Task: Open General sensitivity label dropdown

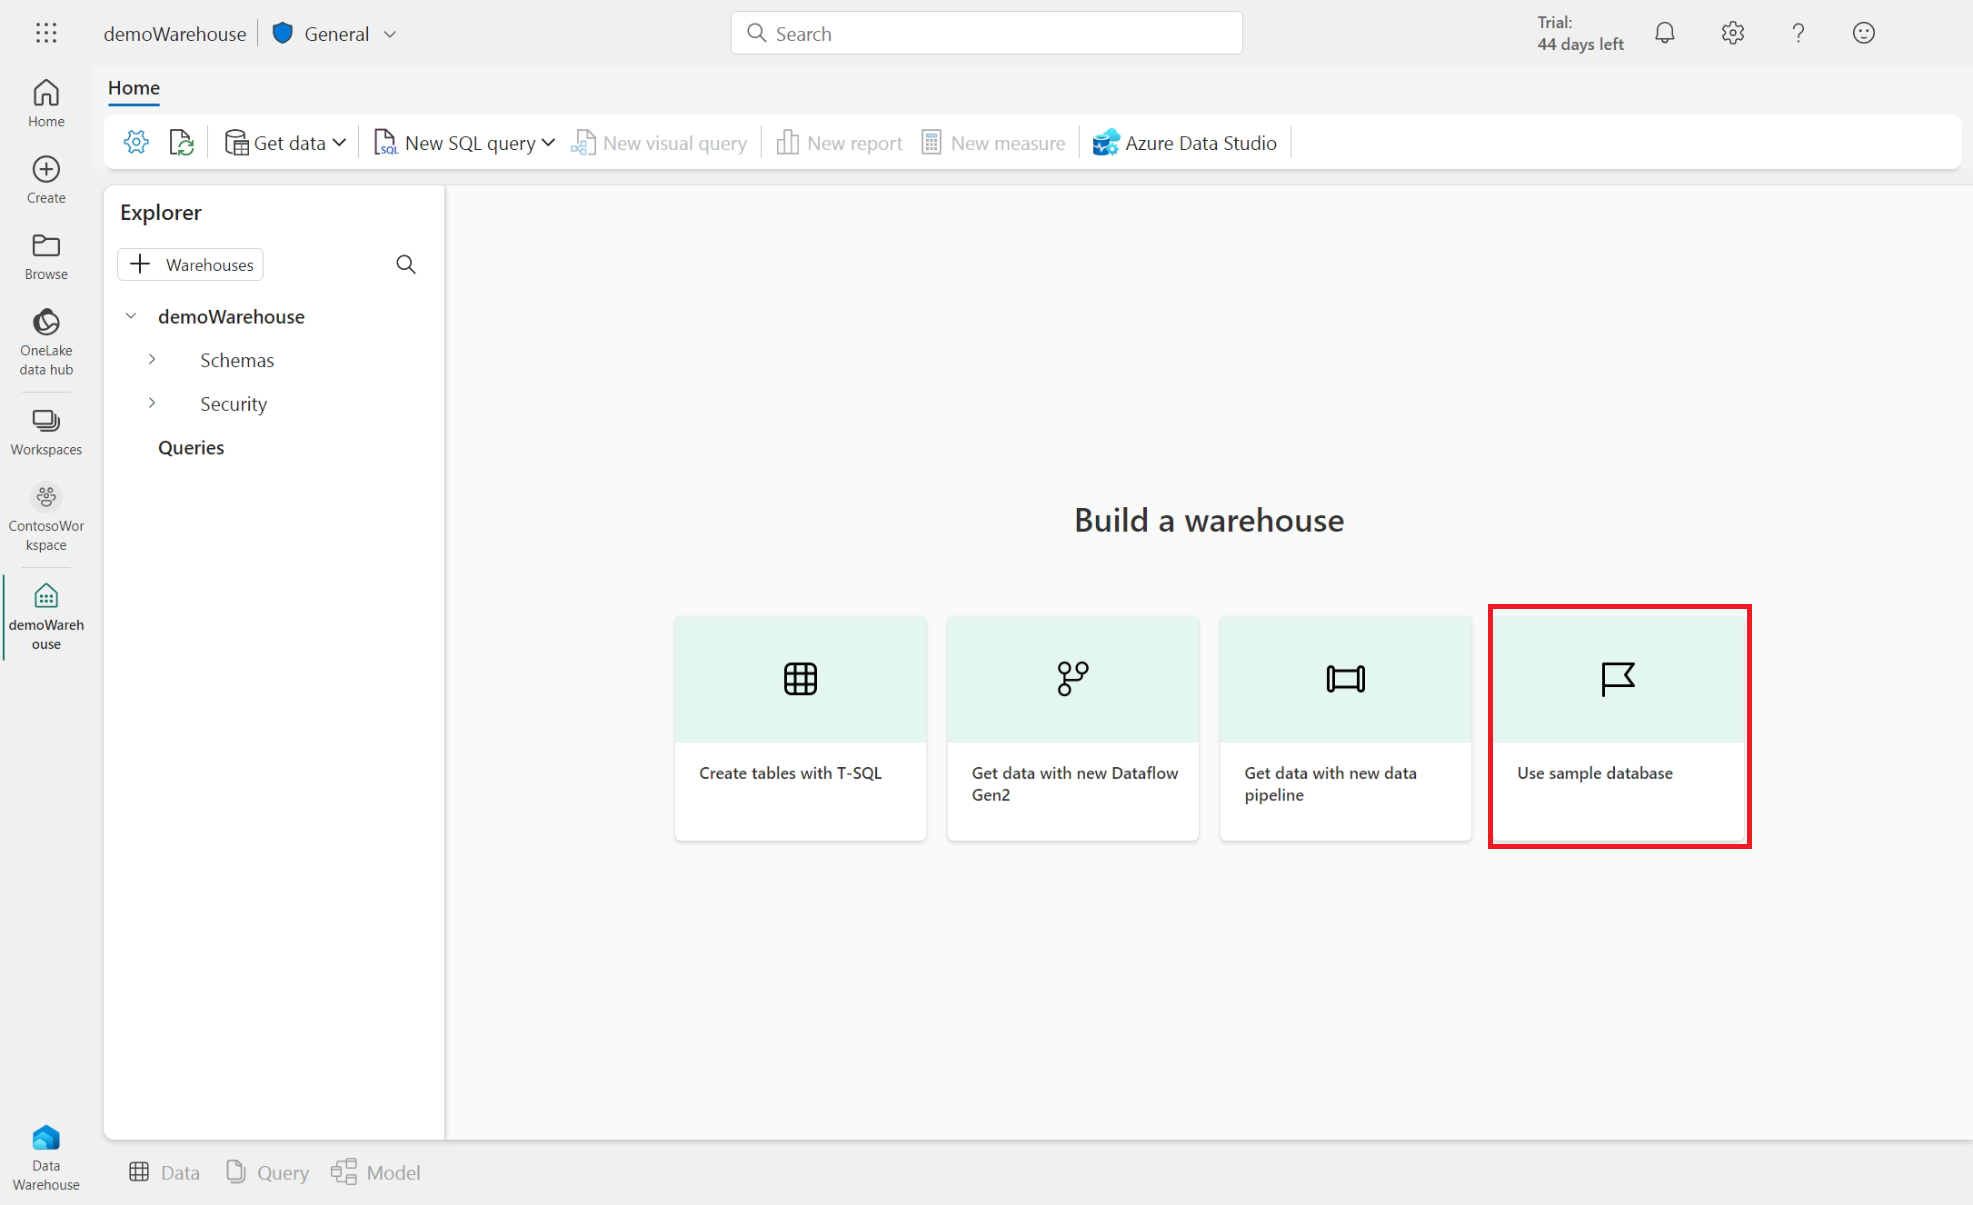Action: coord(336,34)
